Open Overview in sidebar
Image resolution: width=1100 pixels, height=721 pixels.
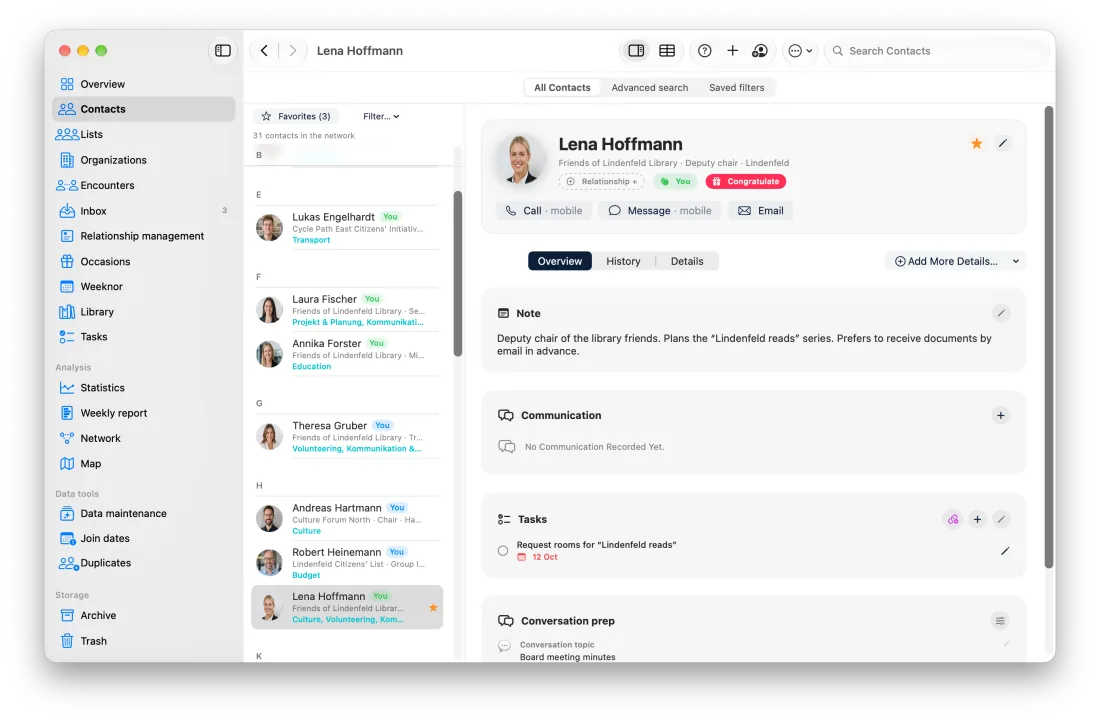(x=143, y=84)
